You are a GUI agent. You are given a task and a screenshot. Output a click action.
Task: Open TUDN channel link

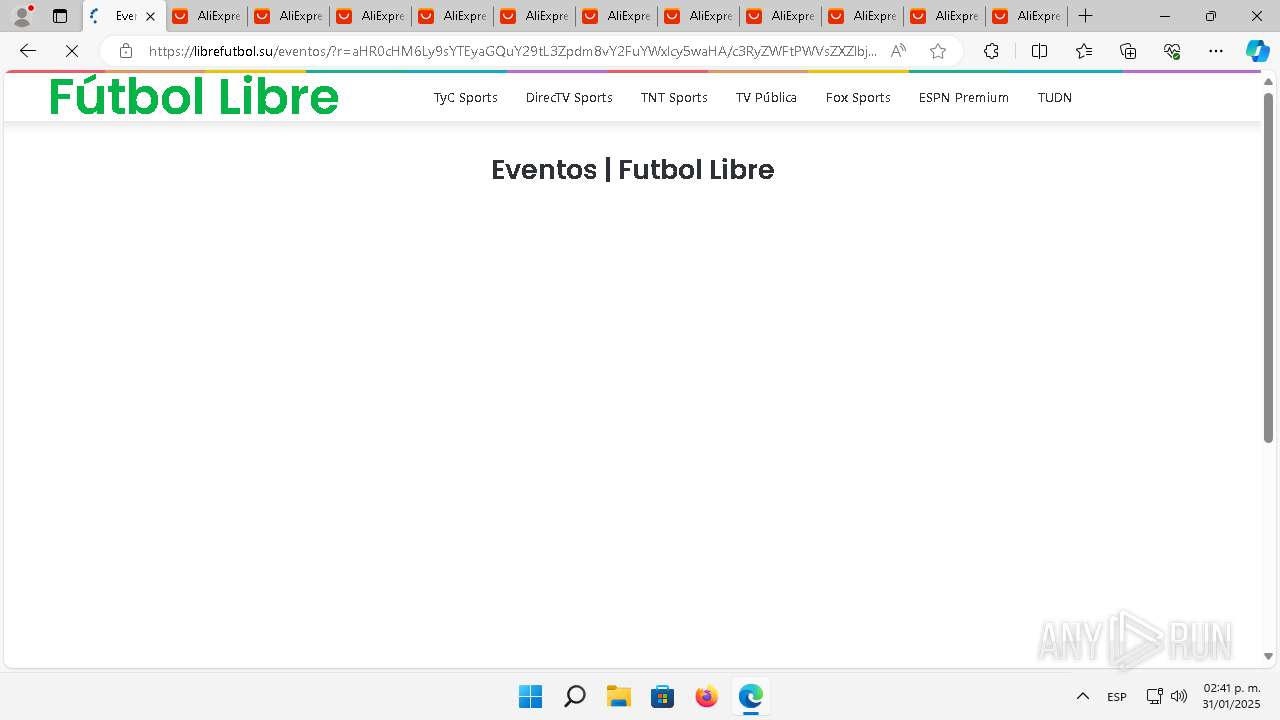[1054, 97]
